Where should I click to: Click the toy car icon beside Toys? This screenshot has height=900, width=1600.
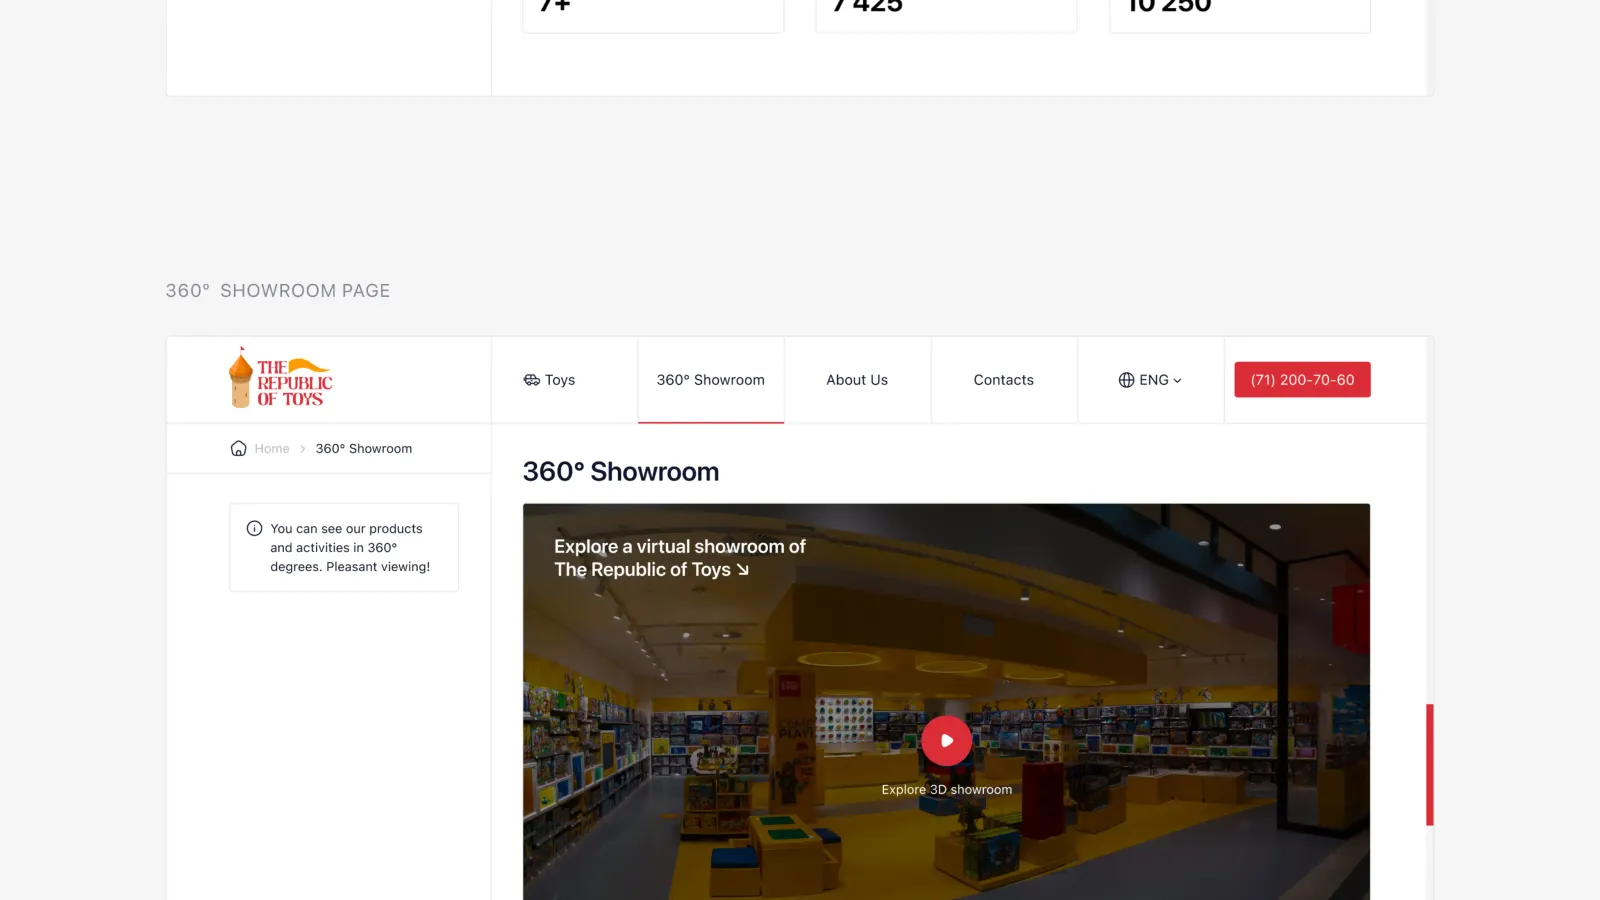(x=532, y=380)
